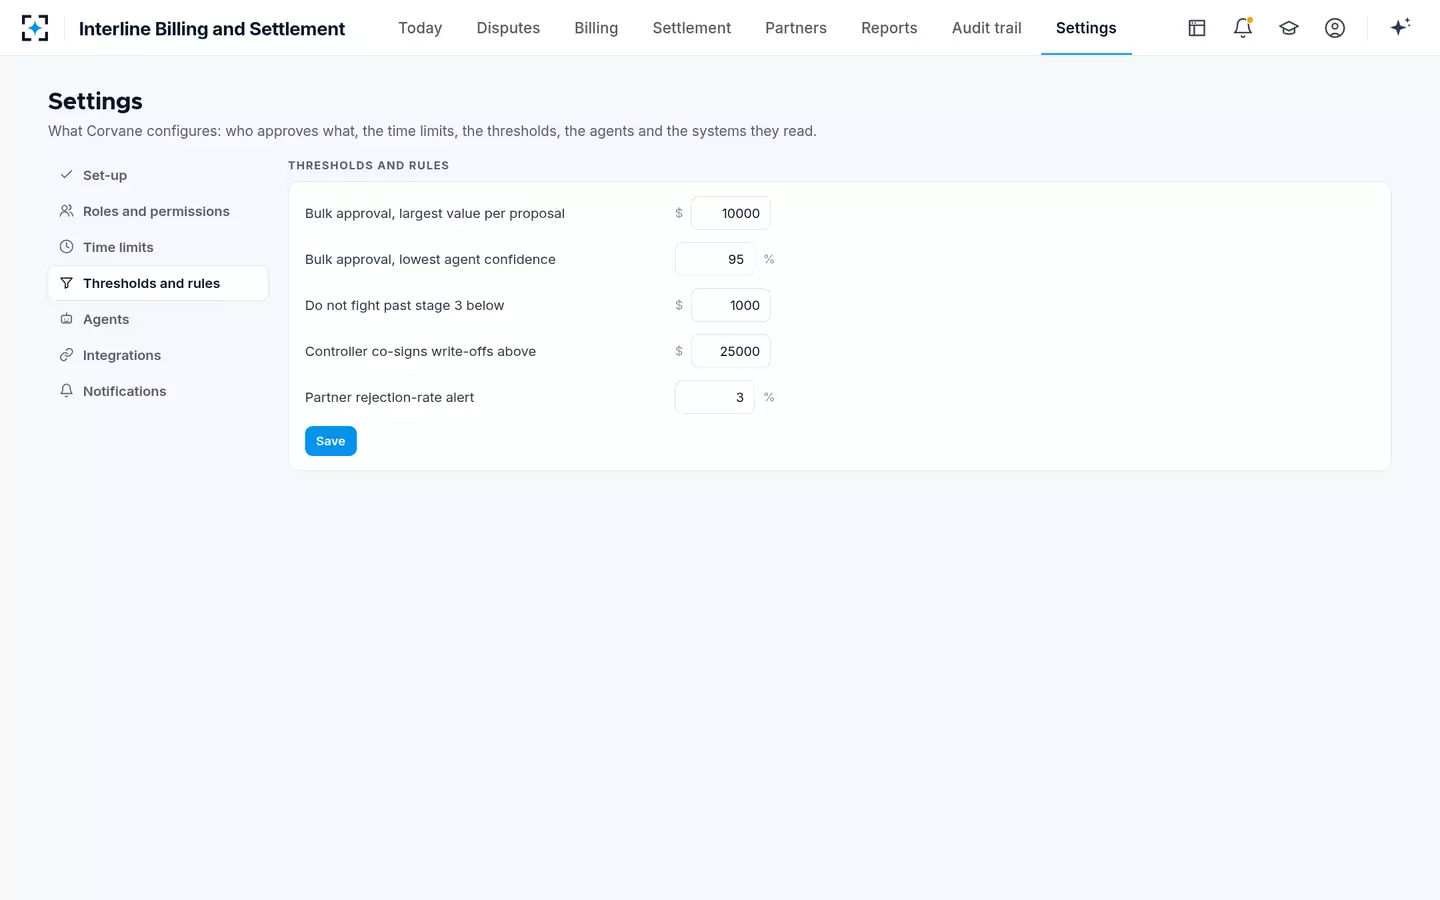
Task: Click the graduation cap learning icon
Action: (1289, 28)
